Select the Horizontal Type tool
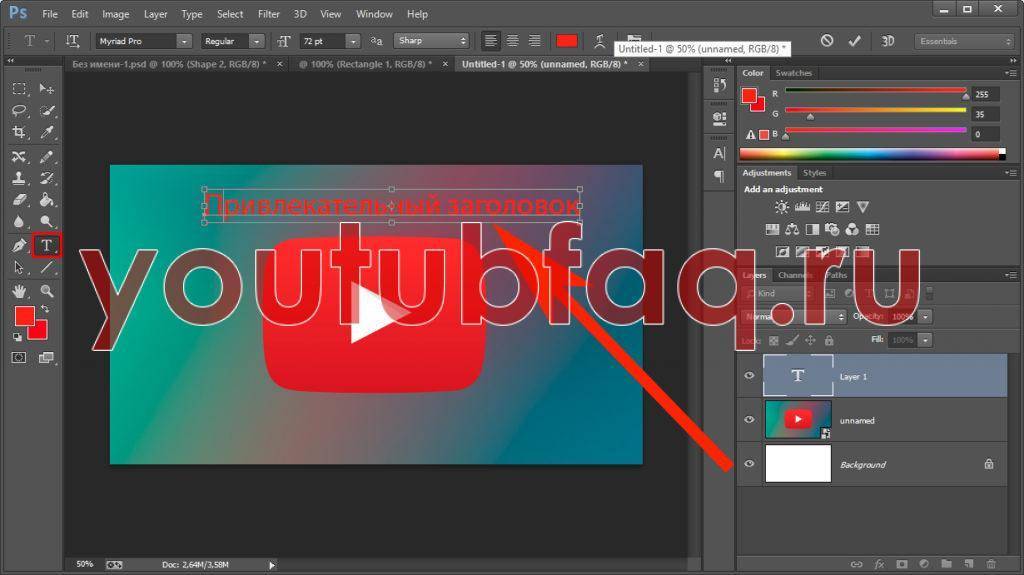 point(46,245)
